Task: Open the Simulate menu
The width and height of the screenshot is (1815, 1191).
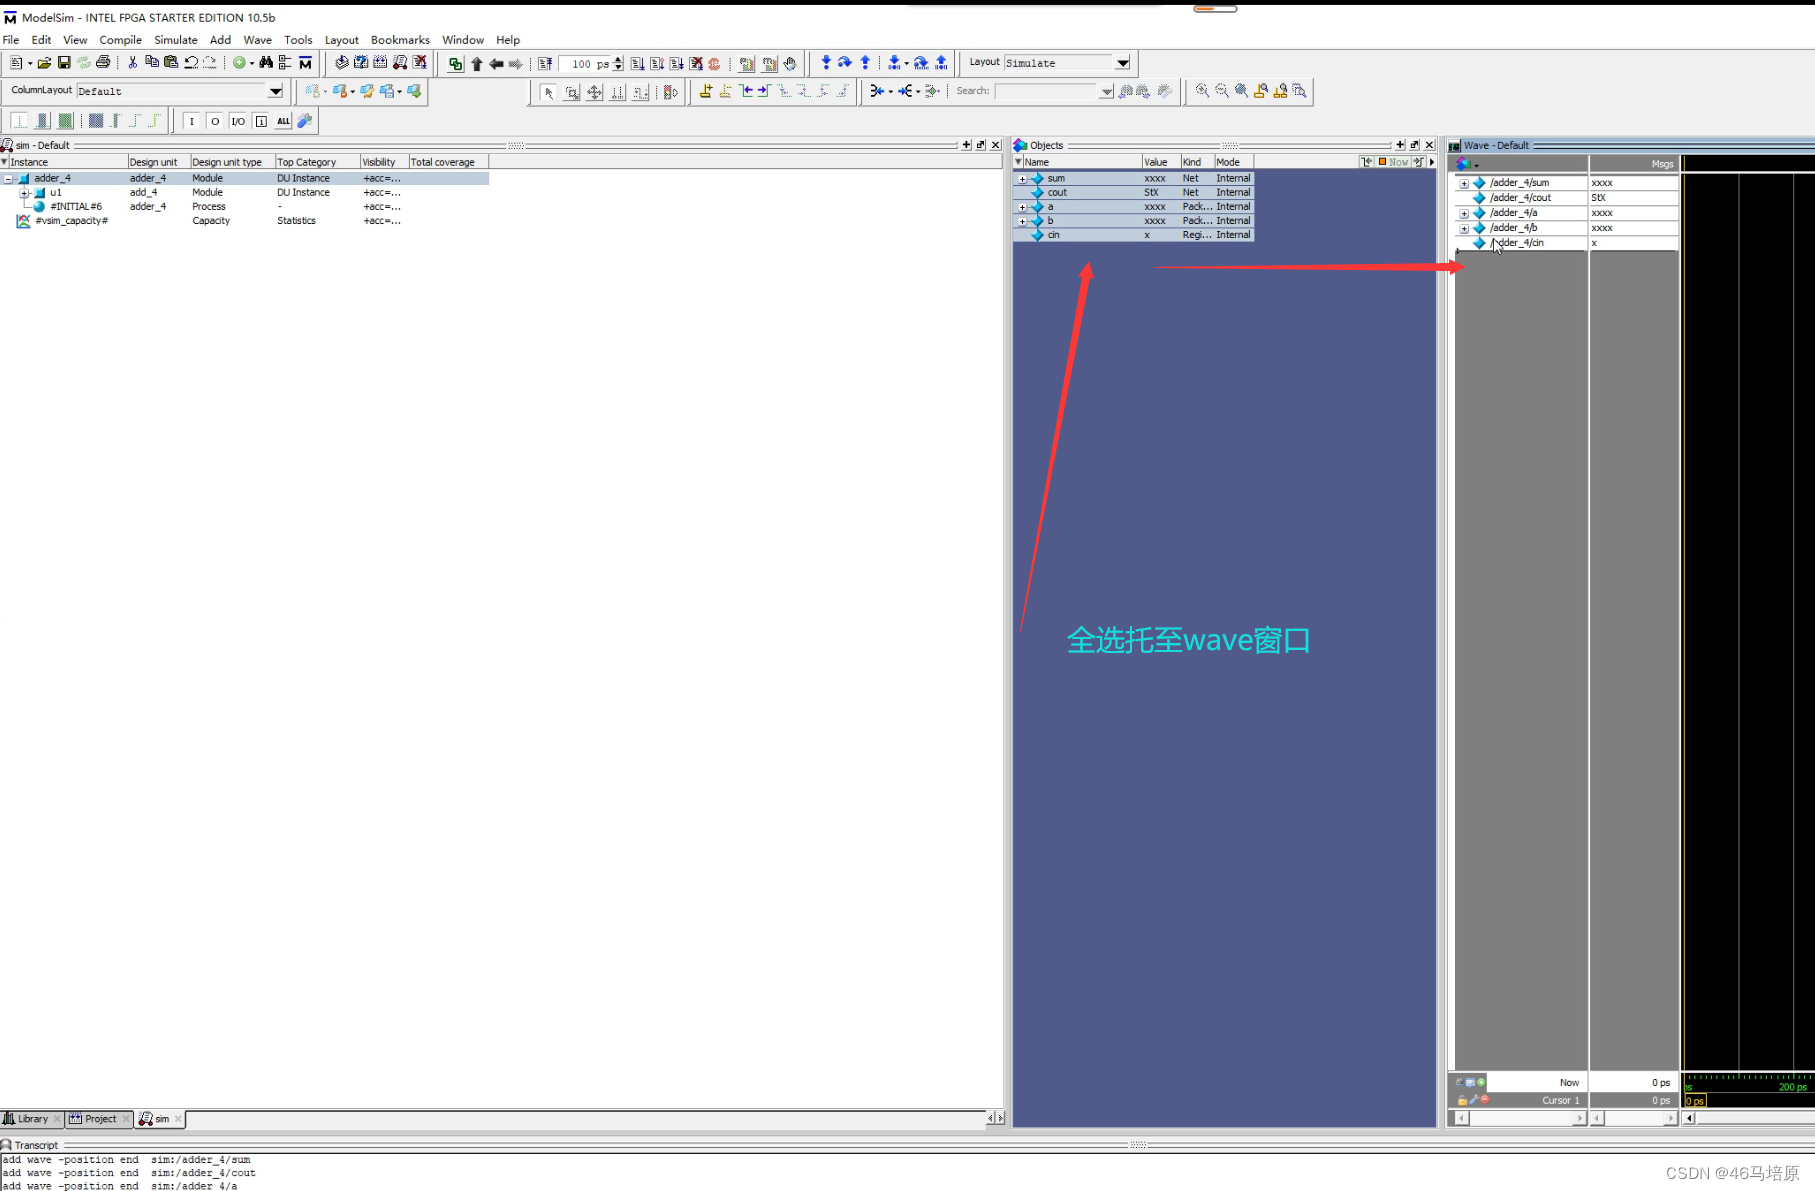Action: [176, 40]
